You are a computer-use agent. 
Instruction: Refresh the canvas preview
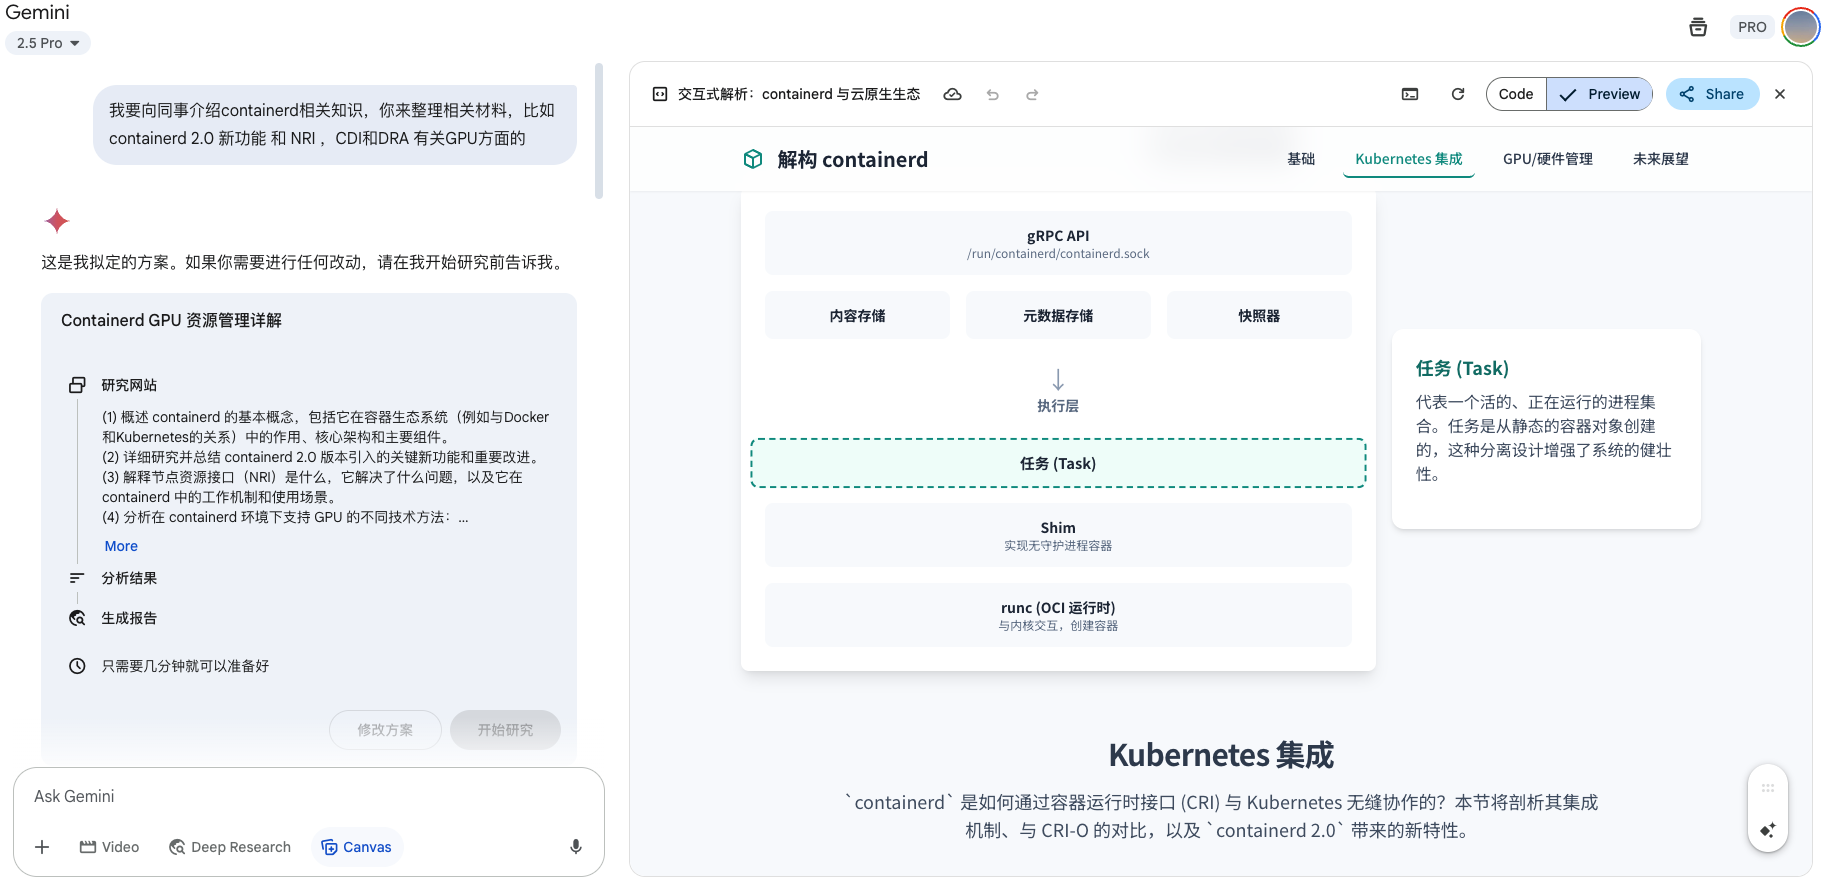click(1458, 94)
